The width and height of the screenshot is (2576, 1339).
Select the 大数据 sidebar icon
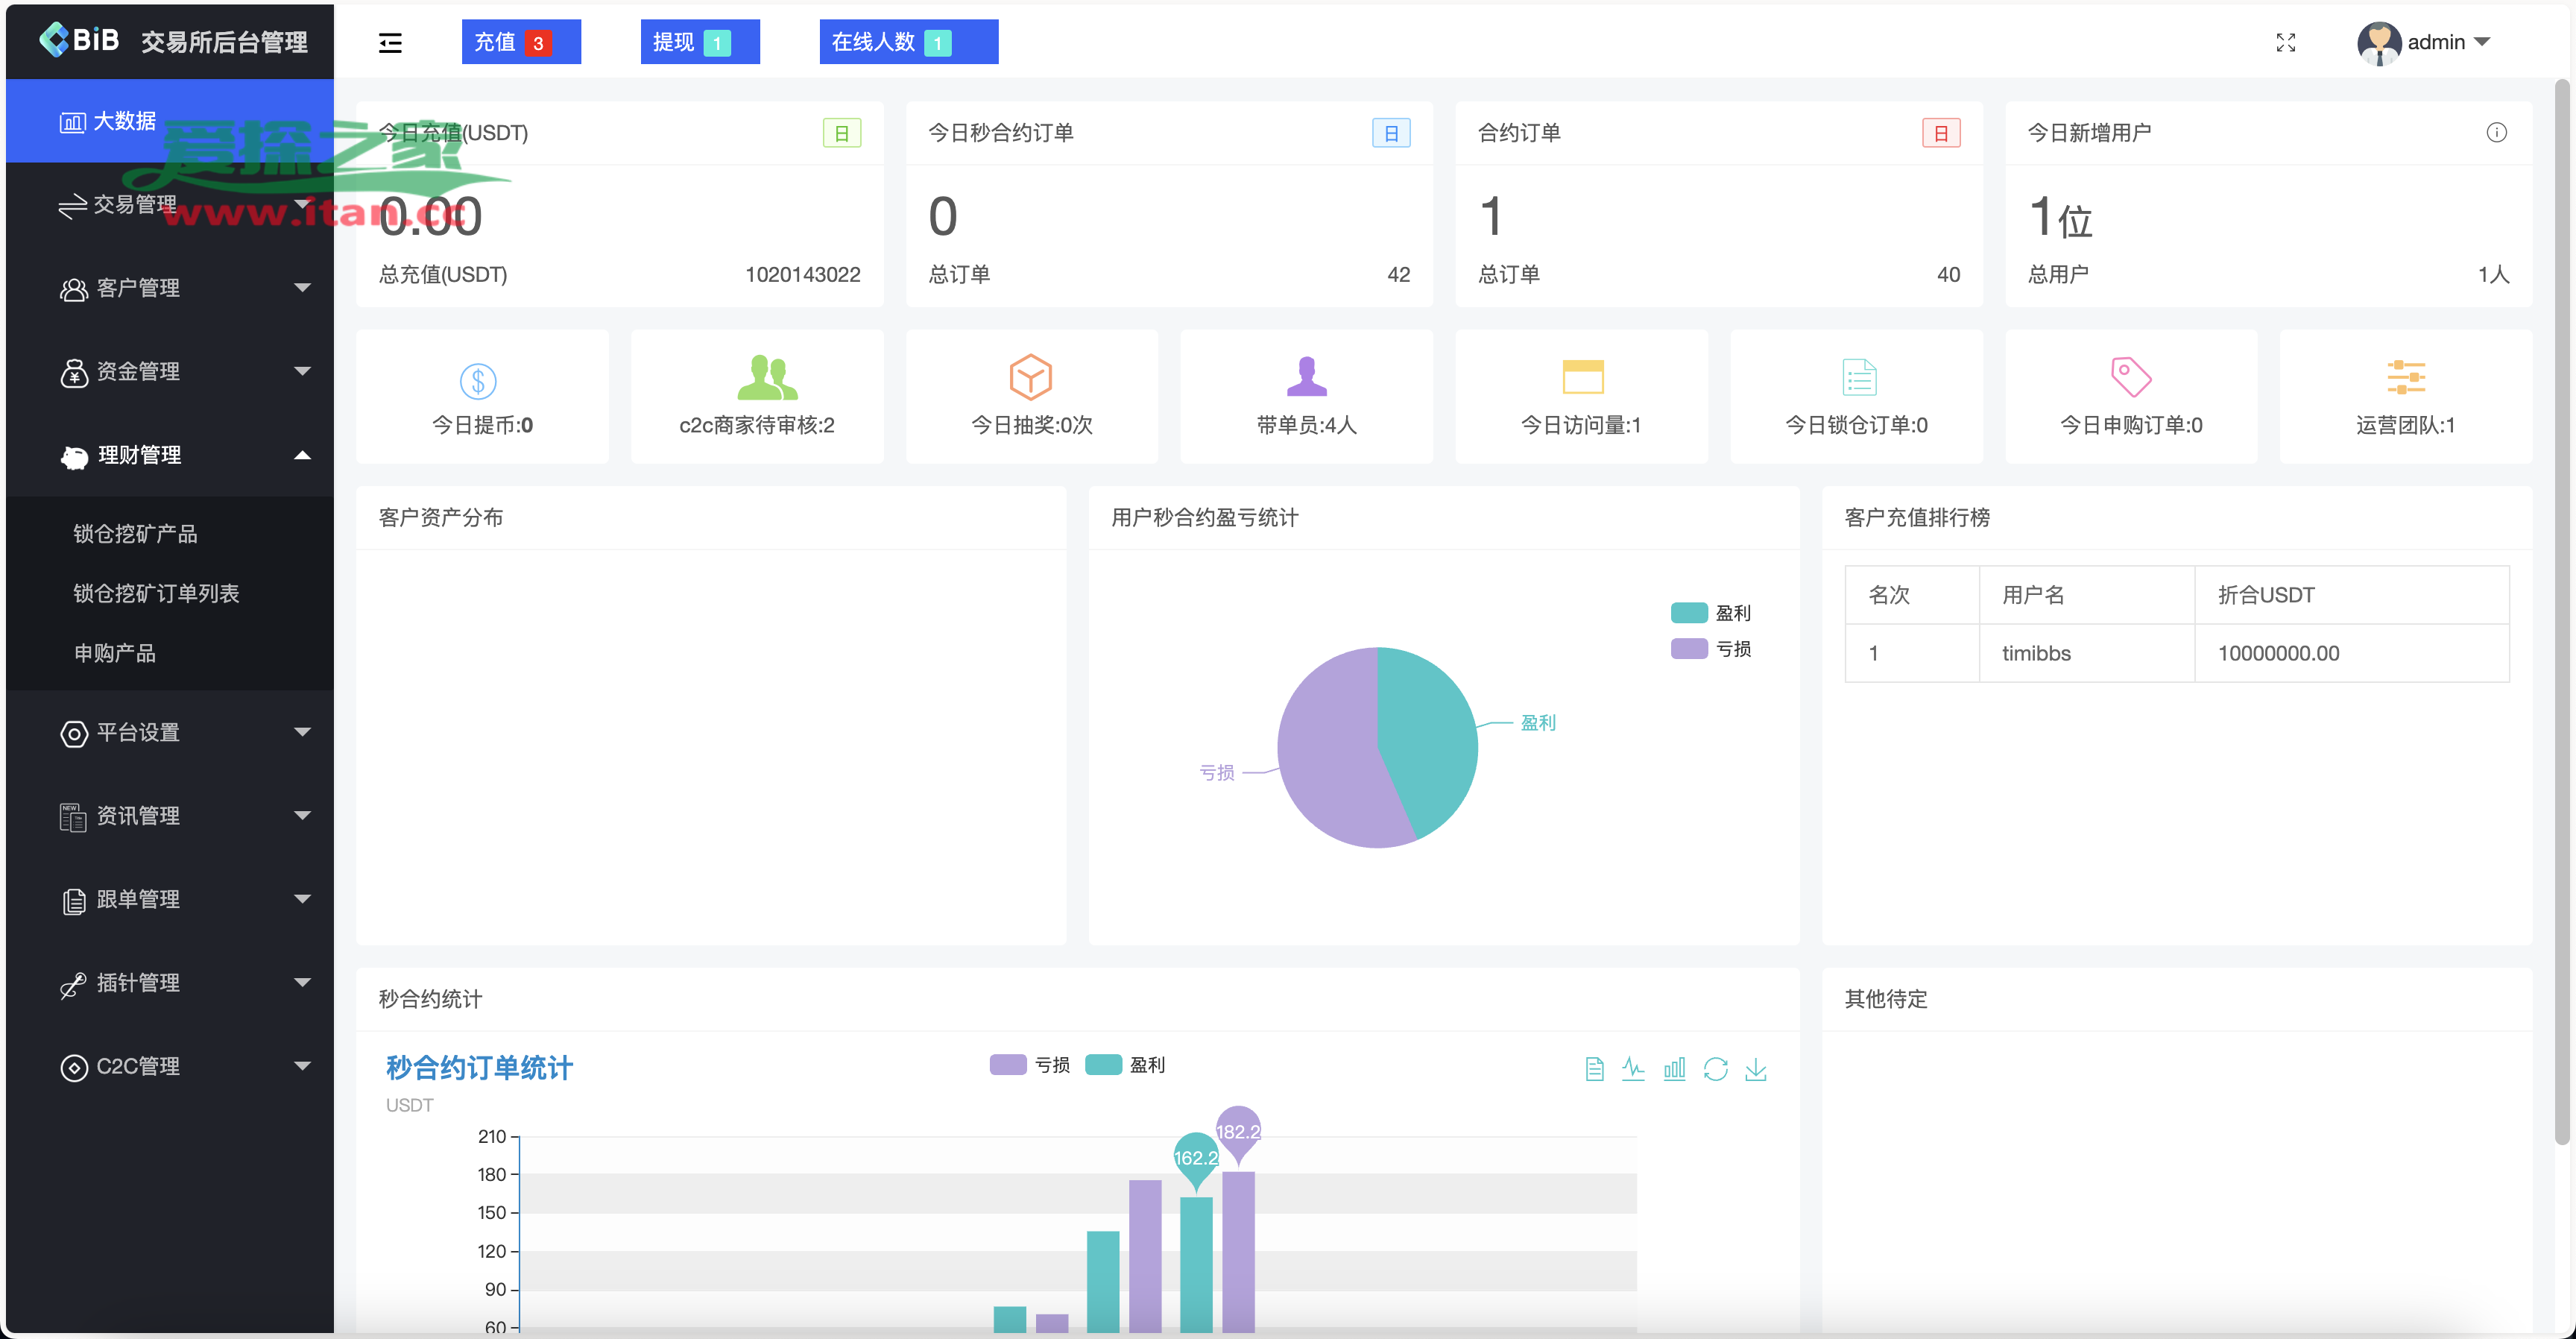(x=72, y=121)
